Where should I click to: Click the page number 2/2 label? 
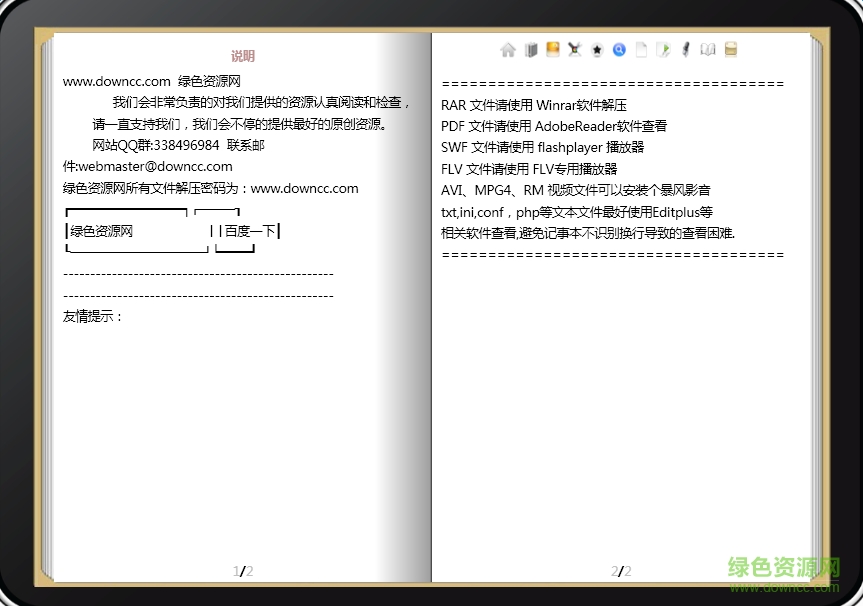621,570
